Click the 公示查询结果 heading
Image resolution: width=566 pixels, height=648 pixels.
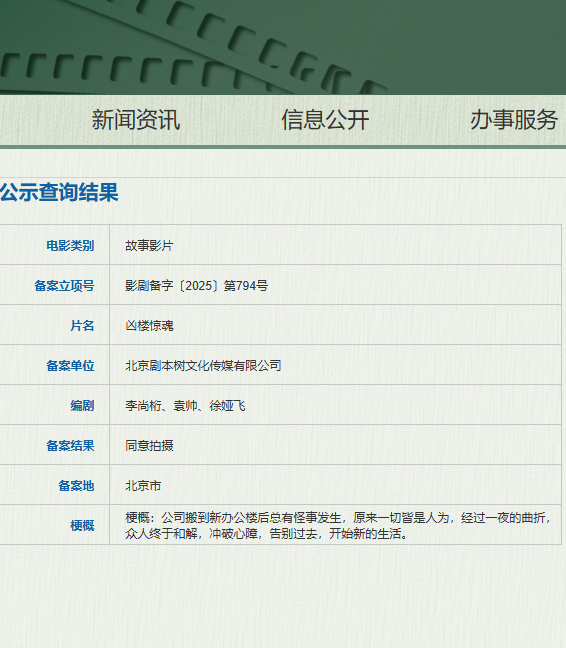click(x=59, y=193)
